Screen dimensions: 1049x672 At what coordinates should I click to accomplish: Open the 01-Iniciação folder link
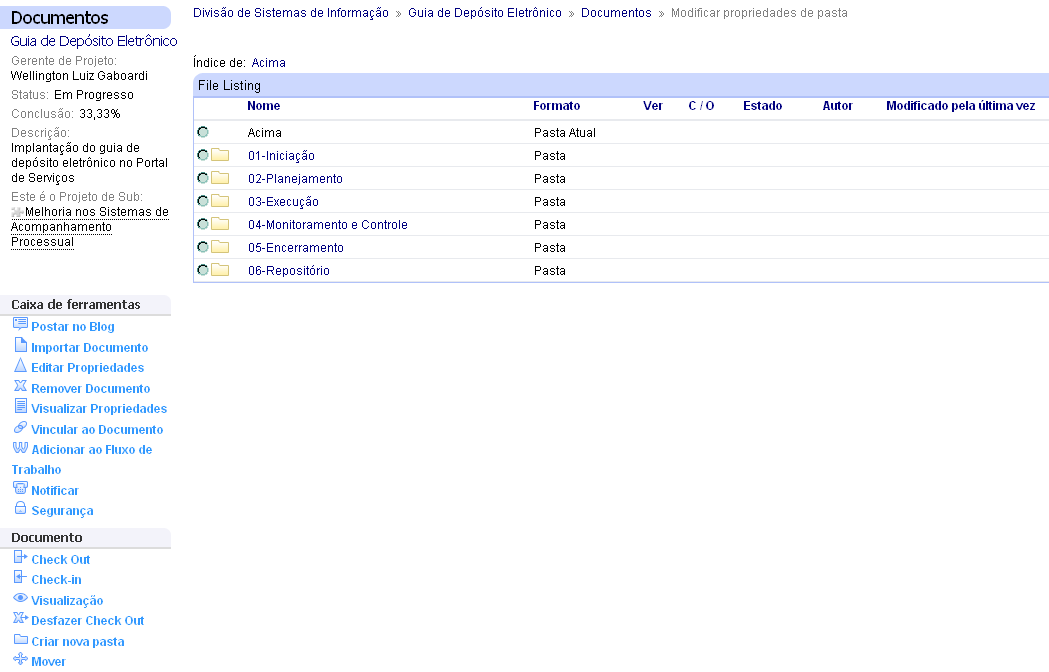[281, 156]
